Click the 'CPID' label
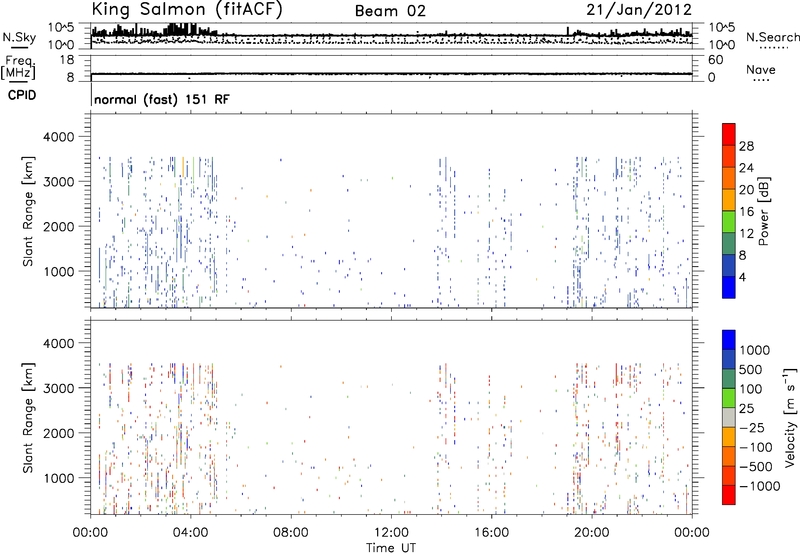Screen dimensions: 800x554 tap(22, 95)
